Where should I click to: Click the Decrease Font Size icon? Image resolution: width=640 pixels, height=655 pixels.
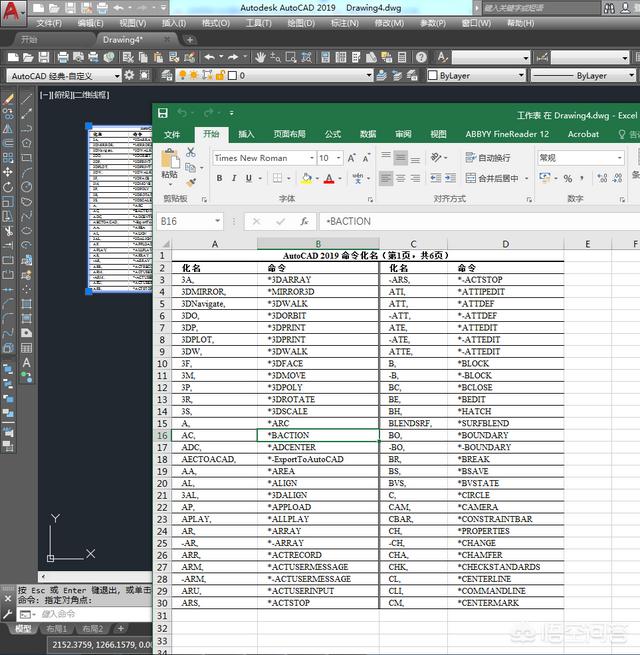click(366, 158)
